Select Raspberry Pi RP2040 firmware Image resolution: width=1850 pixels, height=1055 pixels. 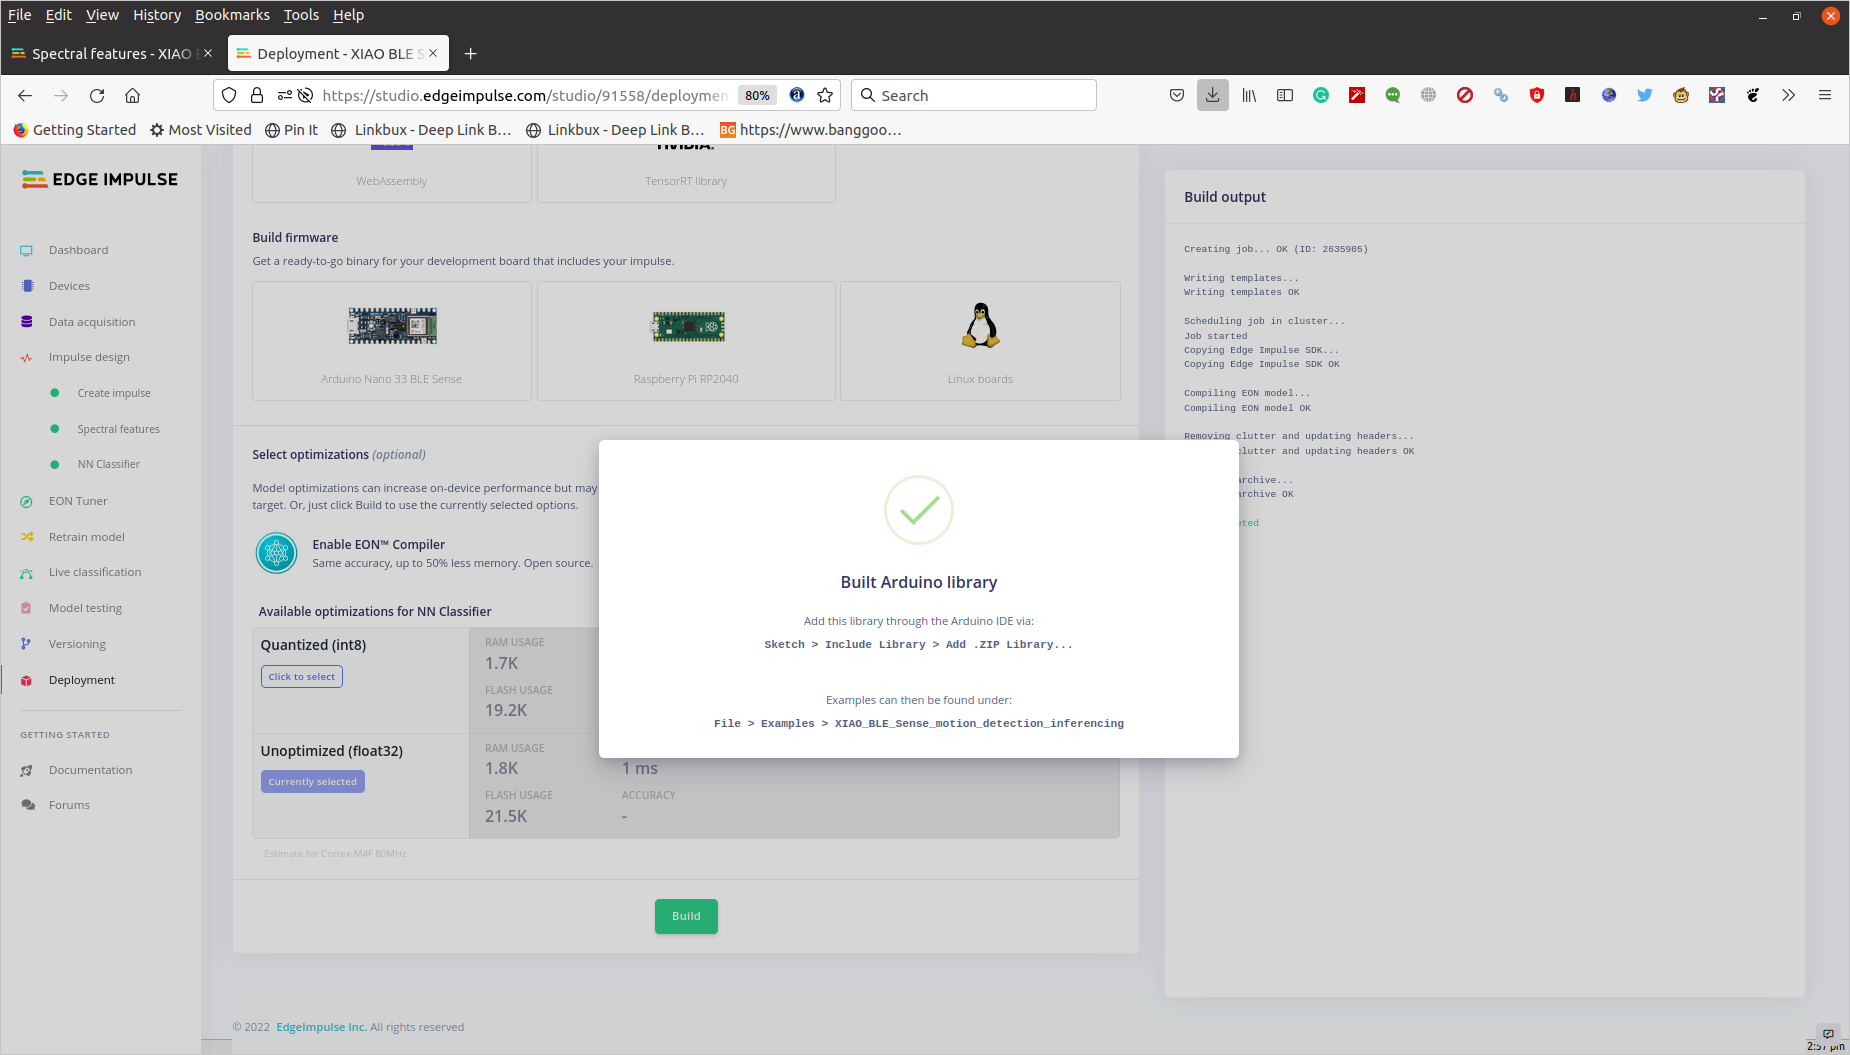pos(686,341)
